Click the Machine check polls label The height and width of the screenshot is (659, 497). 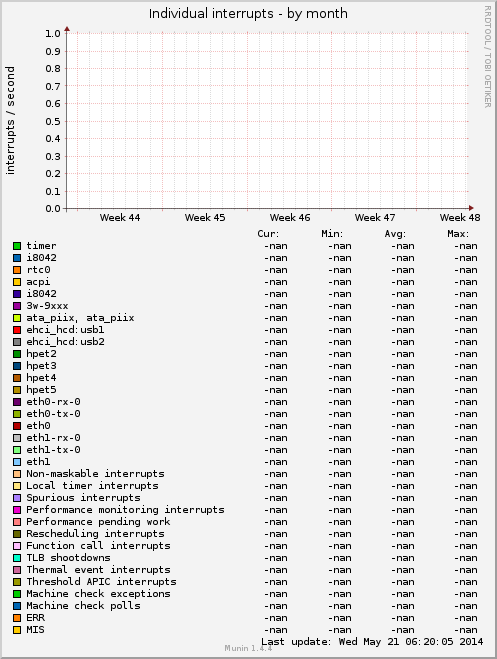[x=83, y=606]
